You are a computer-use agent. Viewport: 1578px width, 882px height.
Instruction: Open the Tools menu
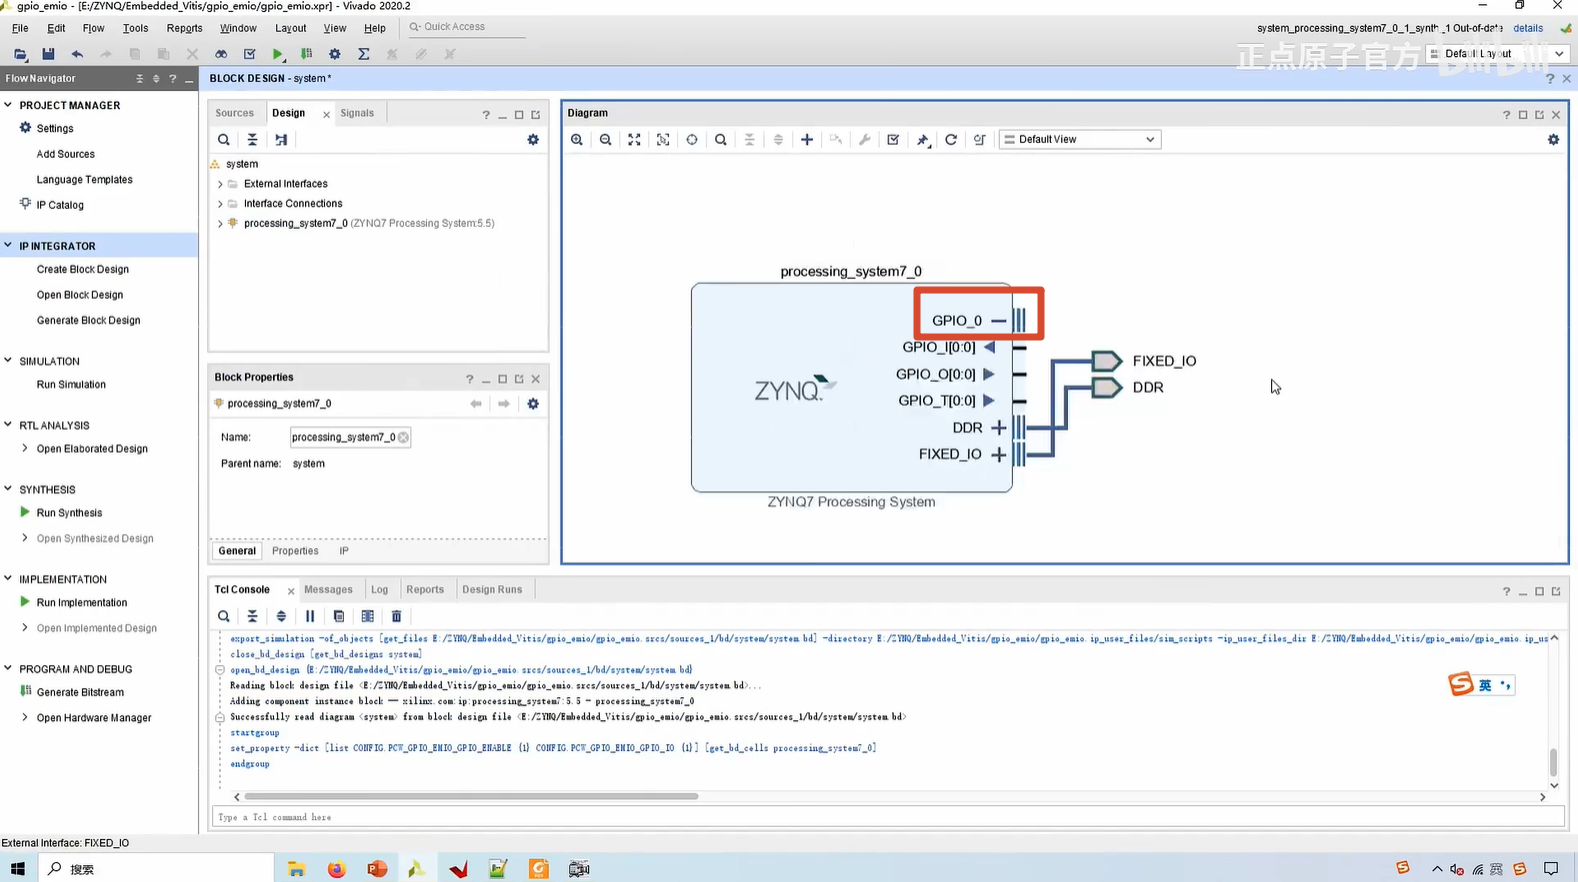click(135, 28)
